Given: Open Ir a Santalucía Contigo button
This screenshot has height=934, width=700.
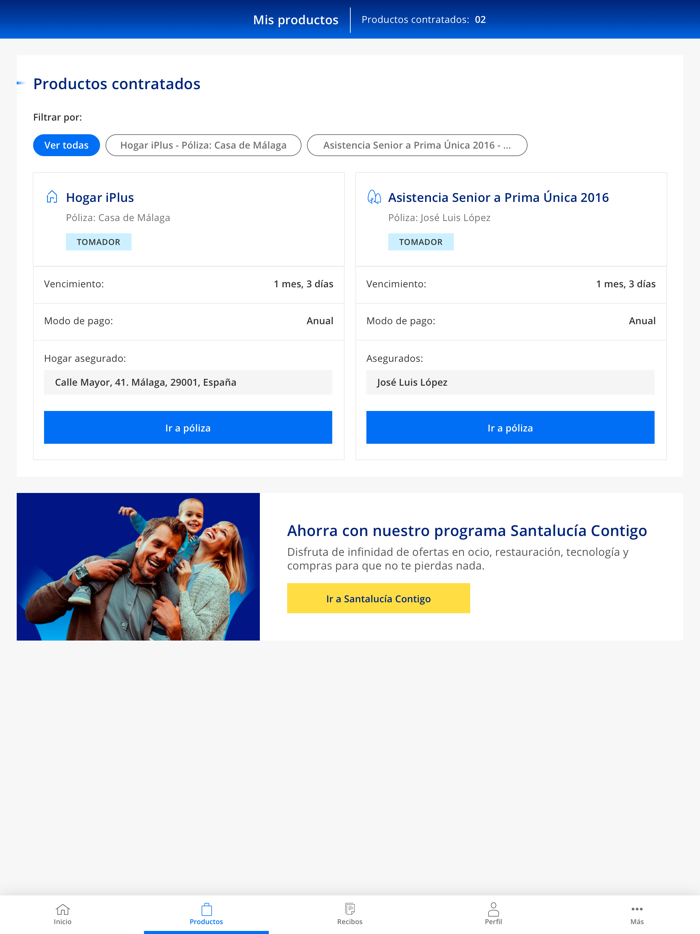Looking at the screenshot, I should pyautogui.click(x=378, y=599).
